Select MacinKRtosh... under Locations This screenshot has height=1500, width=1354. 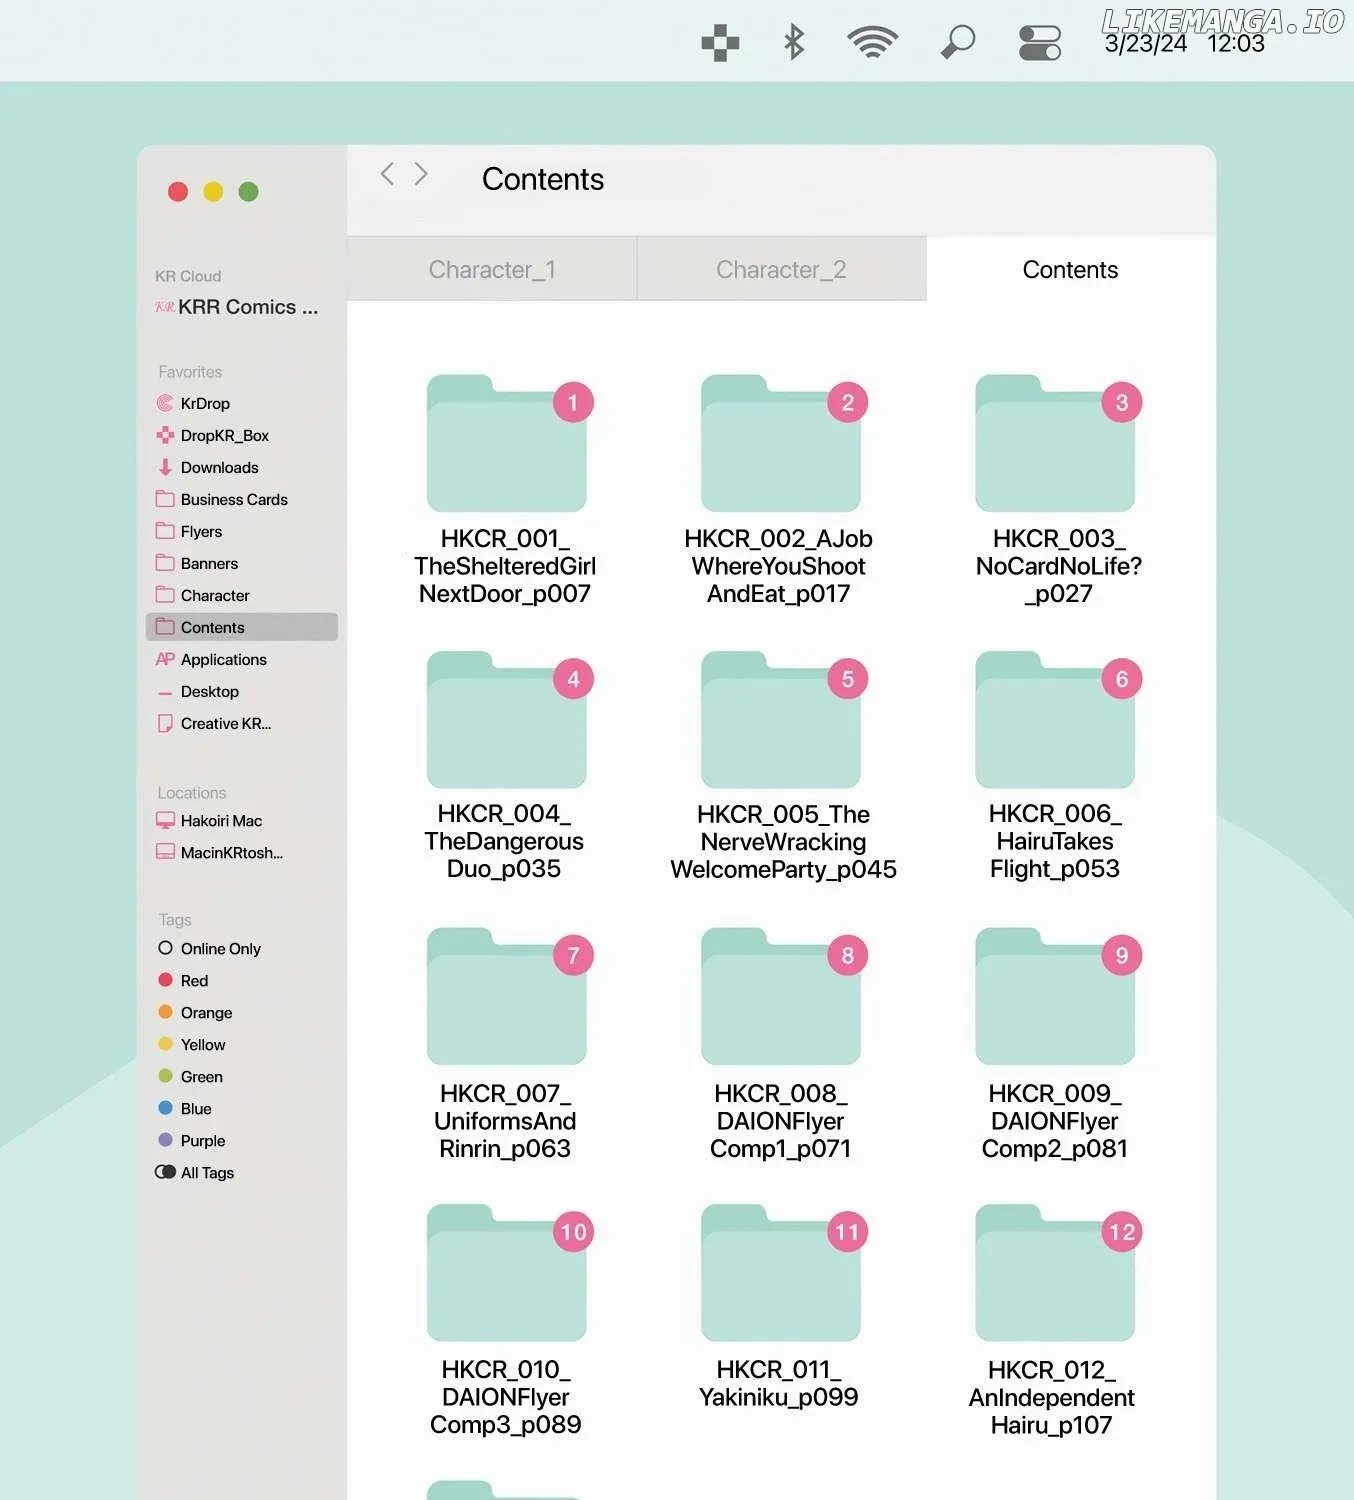point(241,852)
